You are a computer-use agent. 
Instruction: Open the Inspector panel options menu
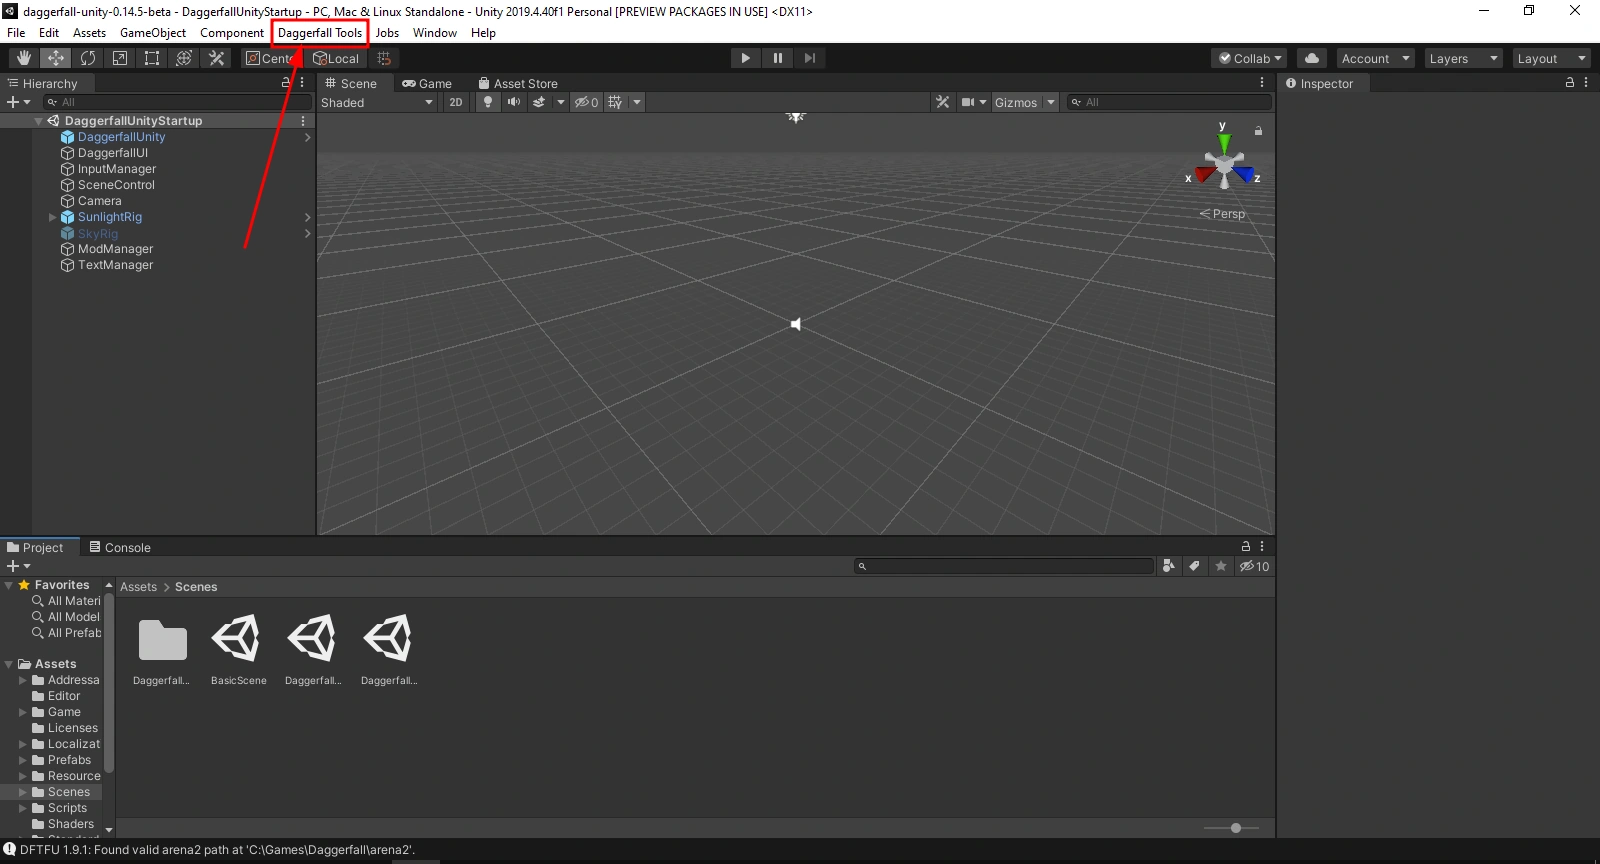[x=1586, y=83]
